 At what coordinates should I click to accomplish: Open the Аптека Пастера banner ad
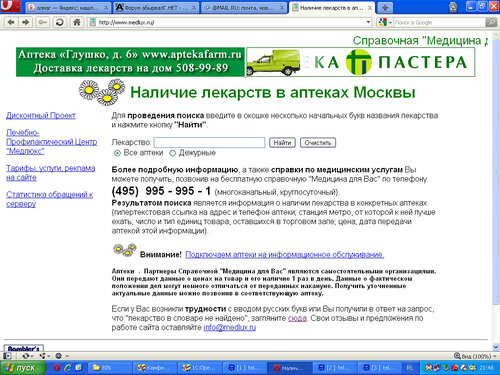pyautogui.click(x=361, y=62)
